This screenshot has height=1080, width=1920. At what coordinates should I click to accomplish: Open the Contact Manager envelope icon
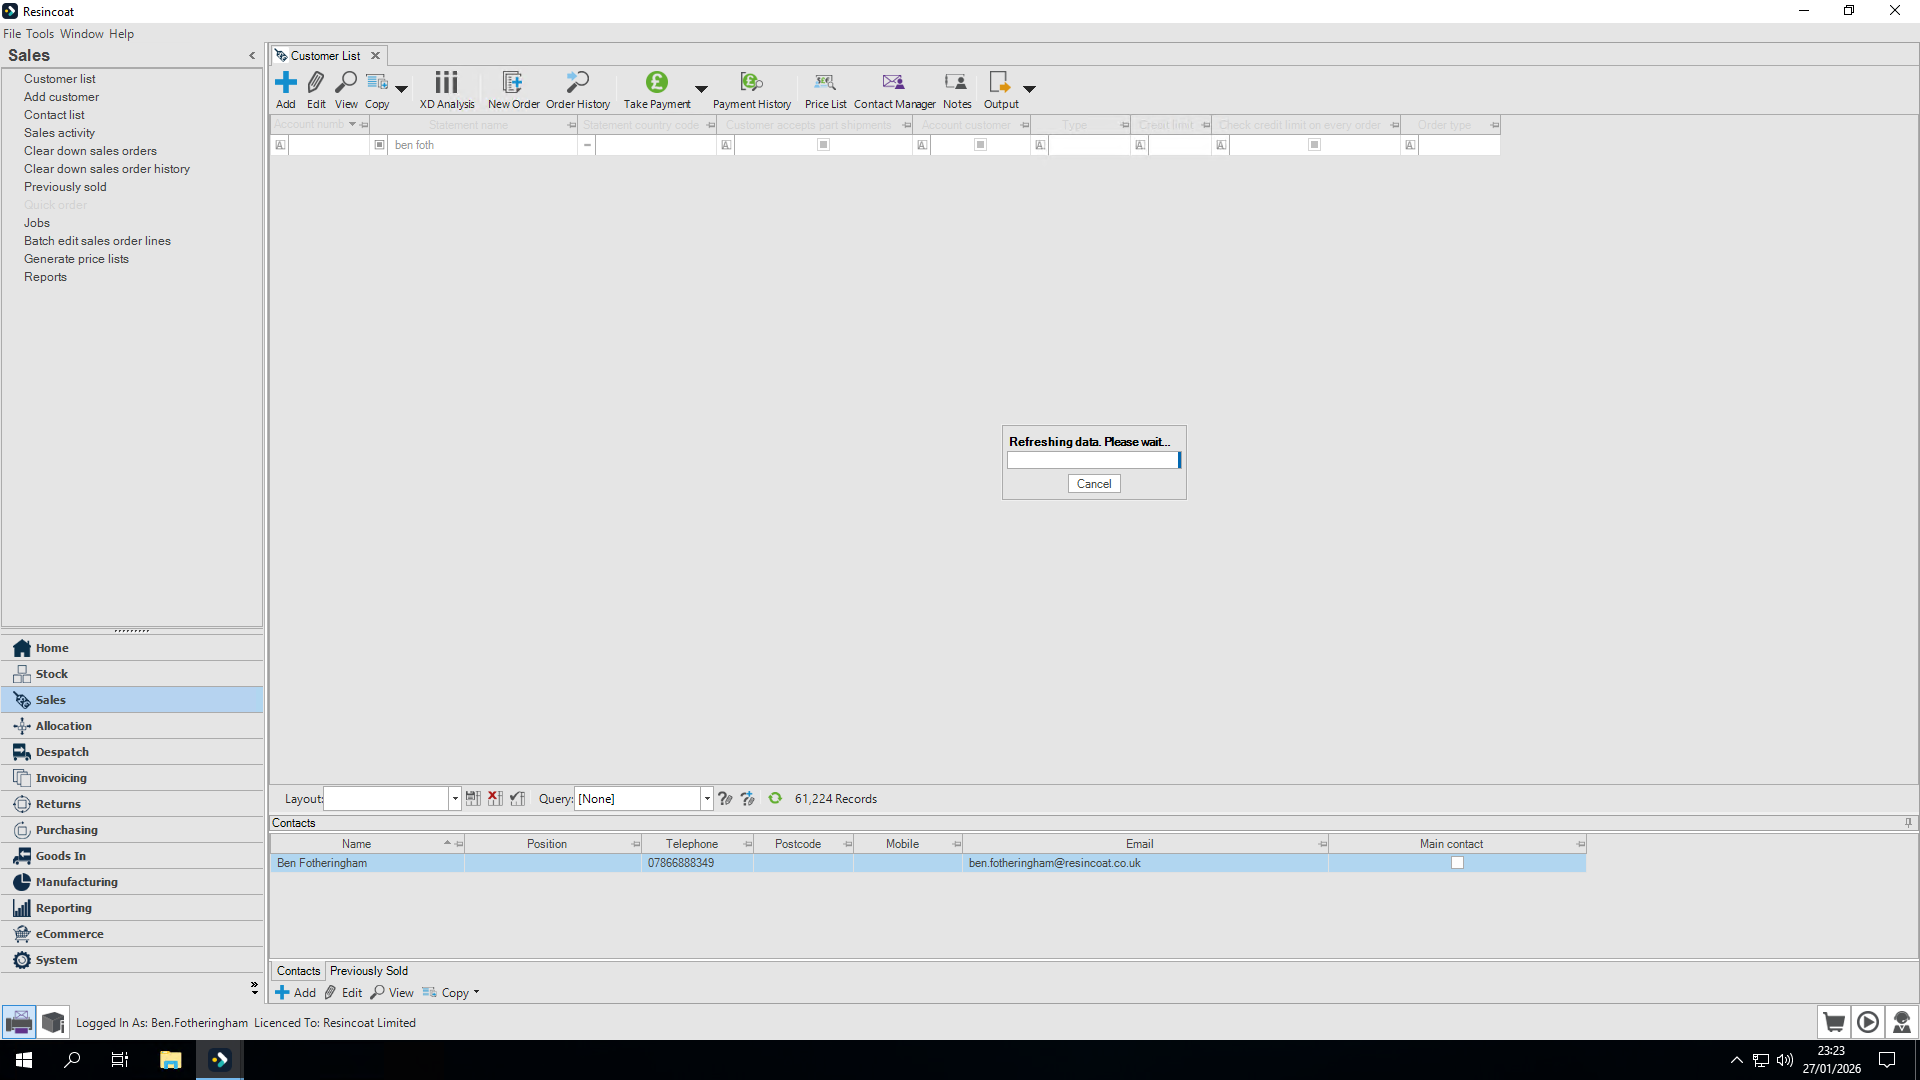[893, 83]
